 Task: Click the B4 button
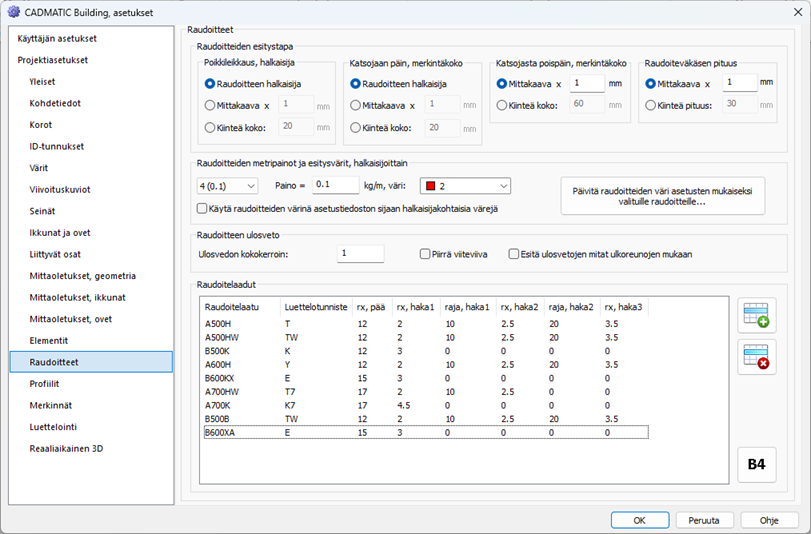point(756,465)
